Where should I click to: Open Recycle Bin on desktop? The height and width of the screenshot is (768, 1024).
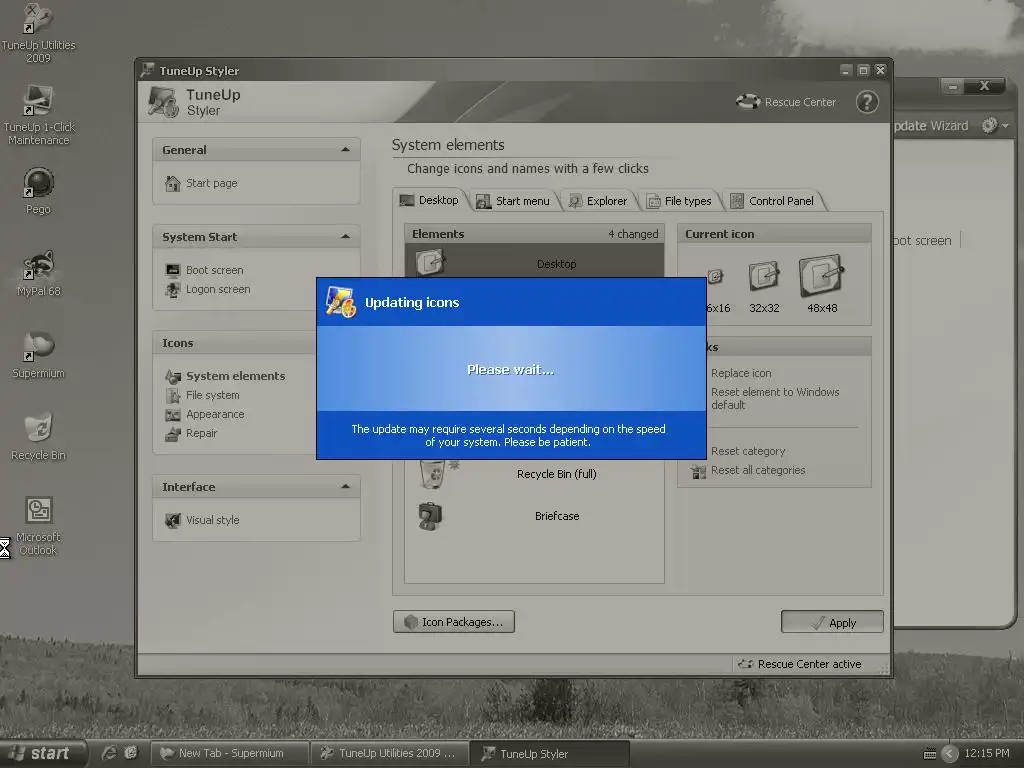coord(38,437)
